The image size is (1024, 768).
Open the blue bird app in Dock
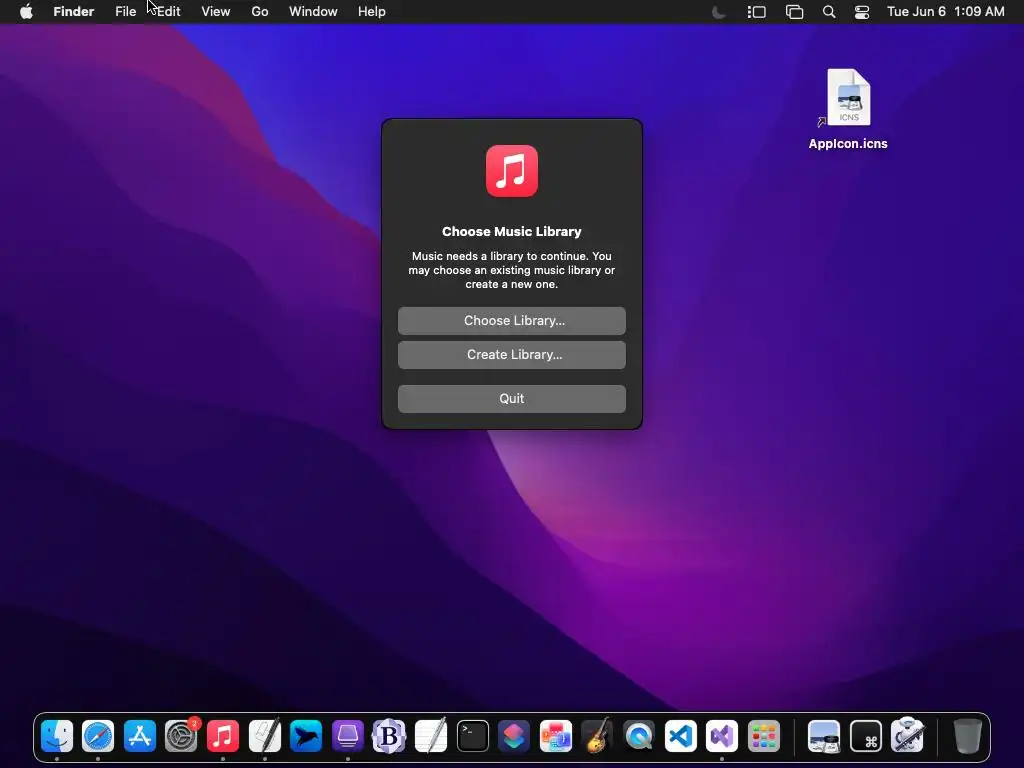306,736
